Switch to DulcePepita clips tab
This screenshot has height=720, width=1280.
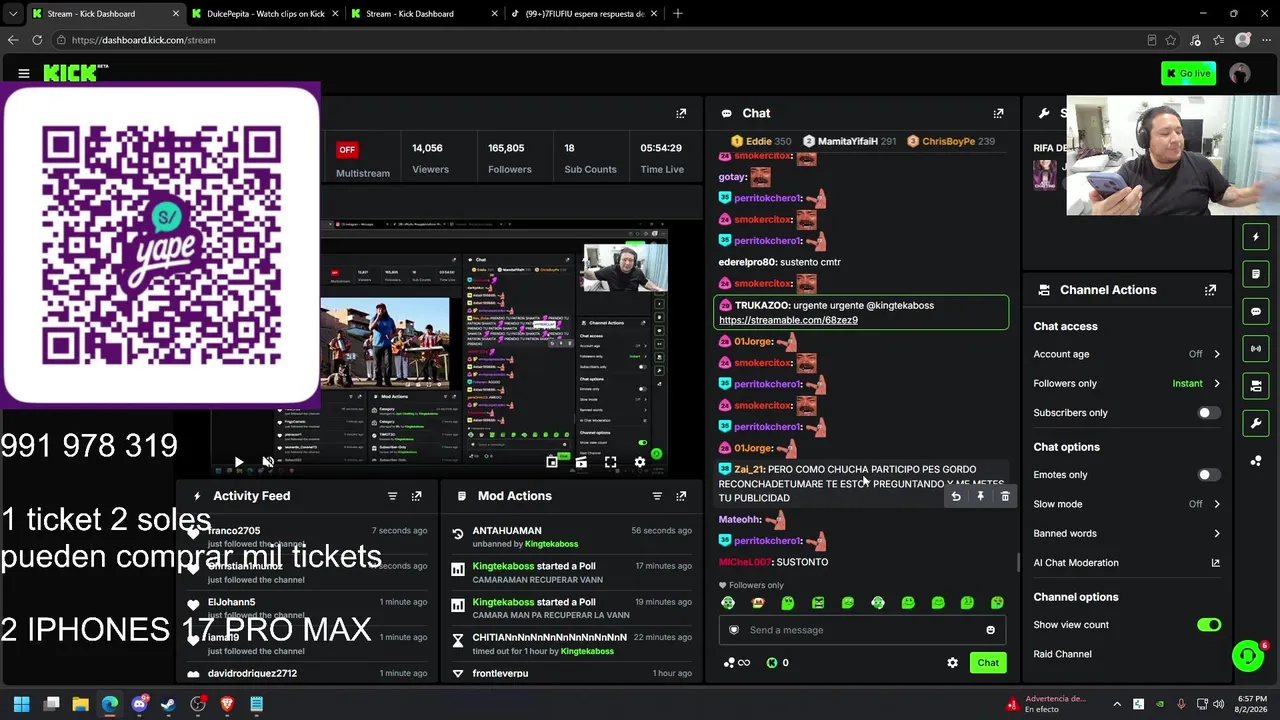tap(263, 14)
